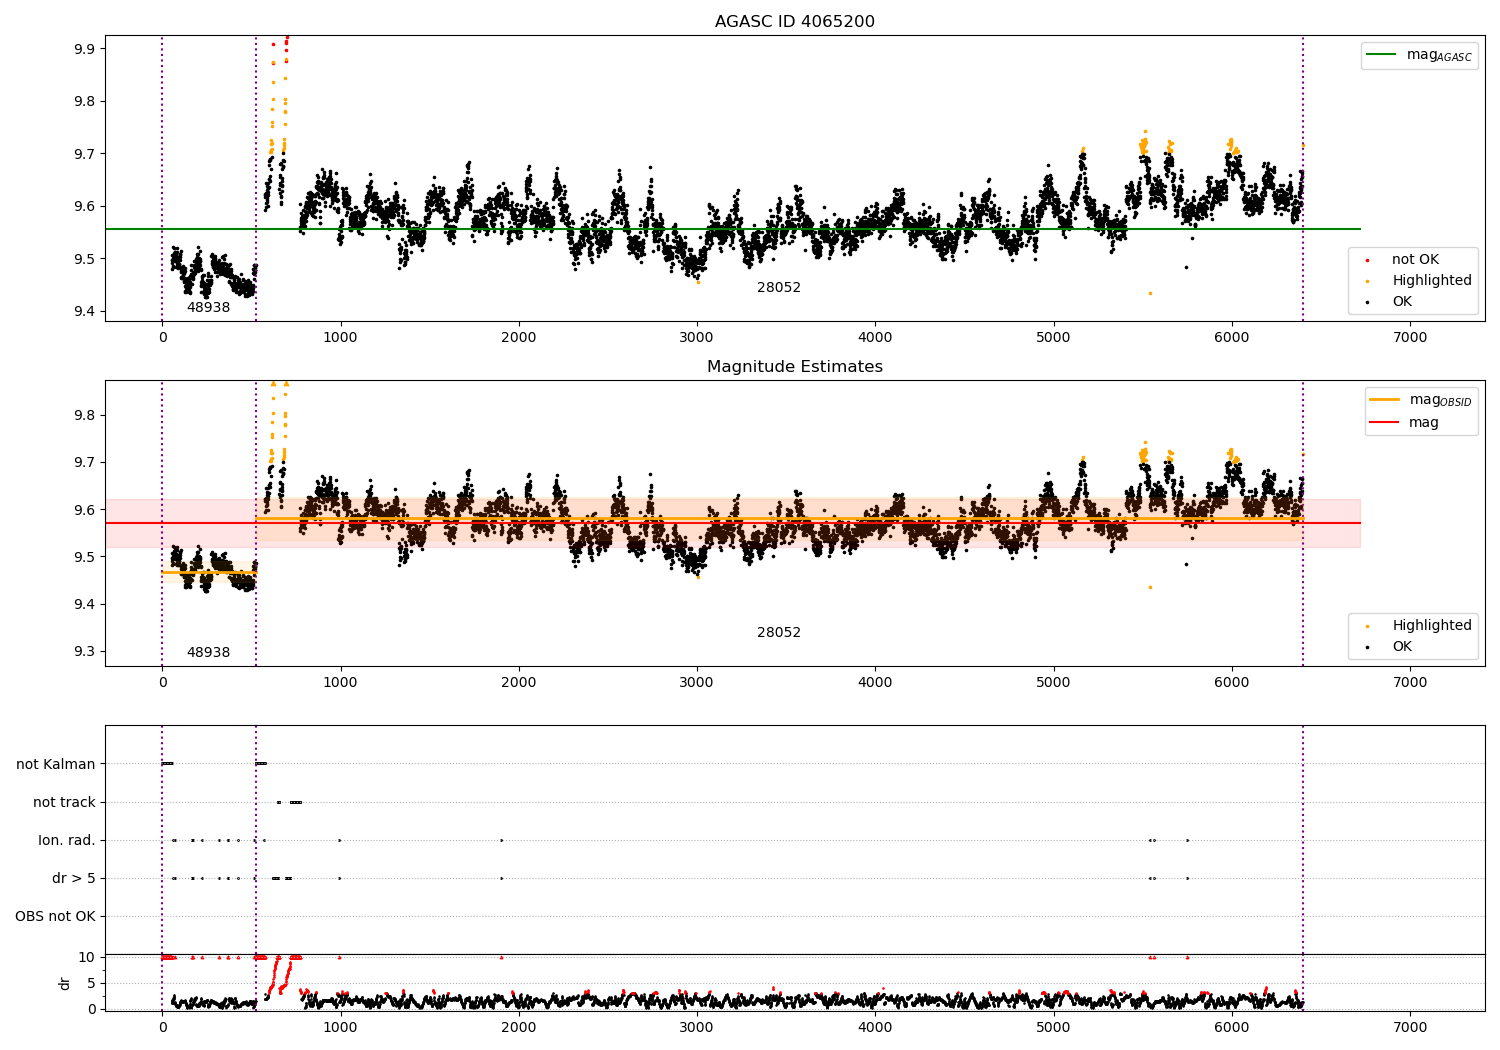Screen dimensions: 1500x1050
Task: Click the 'OBS not OK' row label
Action: [55, 917]
